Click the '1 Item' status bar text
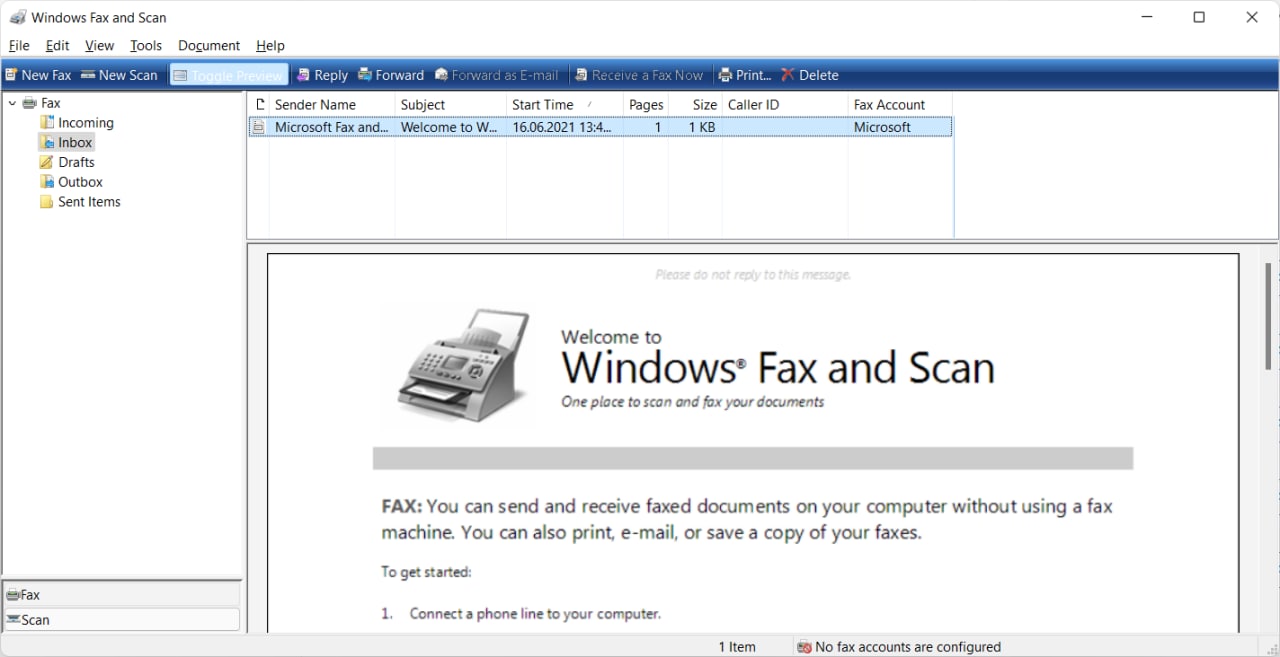1280x657 pixels. coord(737,647)
